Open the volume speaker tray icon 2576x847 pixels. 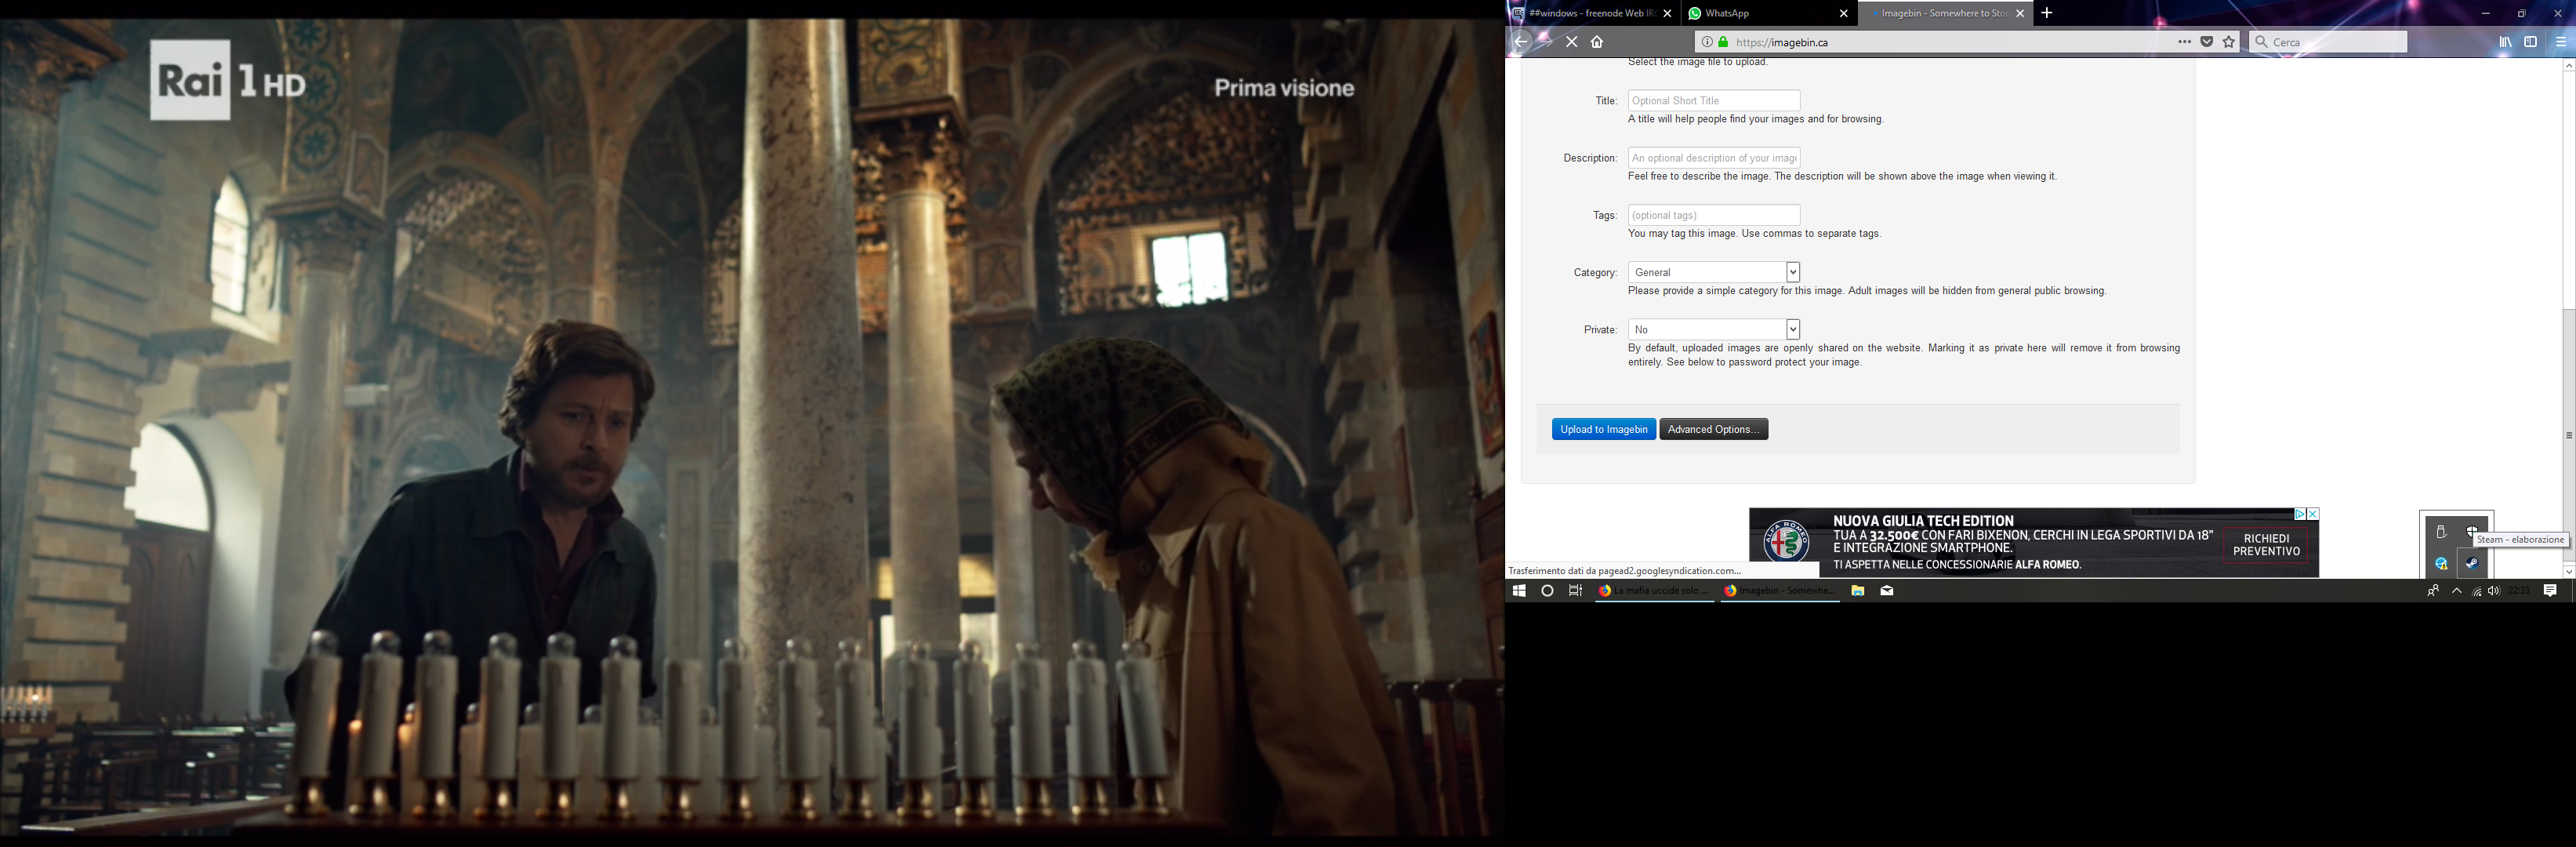tap(2494, 591)
